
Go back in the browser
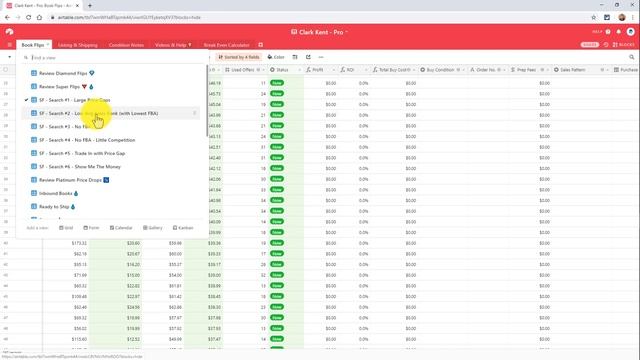[x=7, y=17]
